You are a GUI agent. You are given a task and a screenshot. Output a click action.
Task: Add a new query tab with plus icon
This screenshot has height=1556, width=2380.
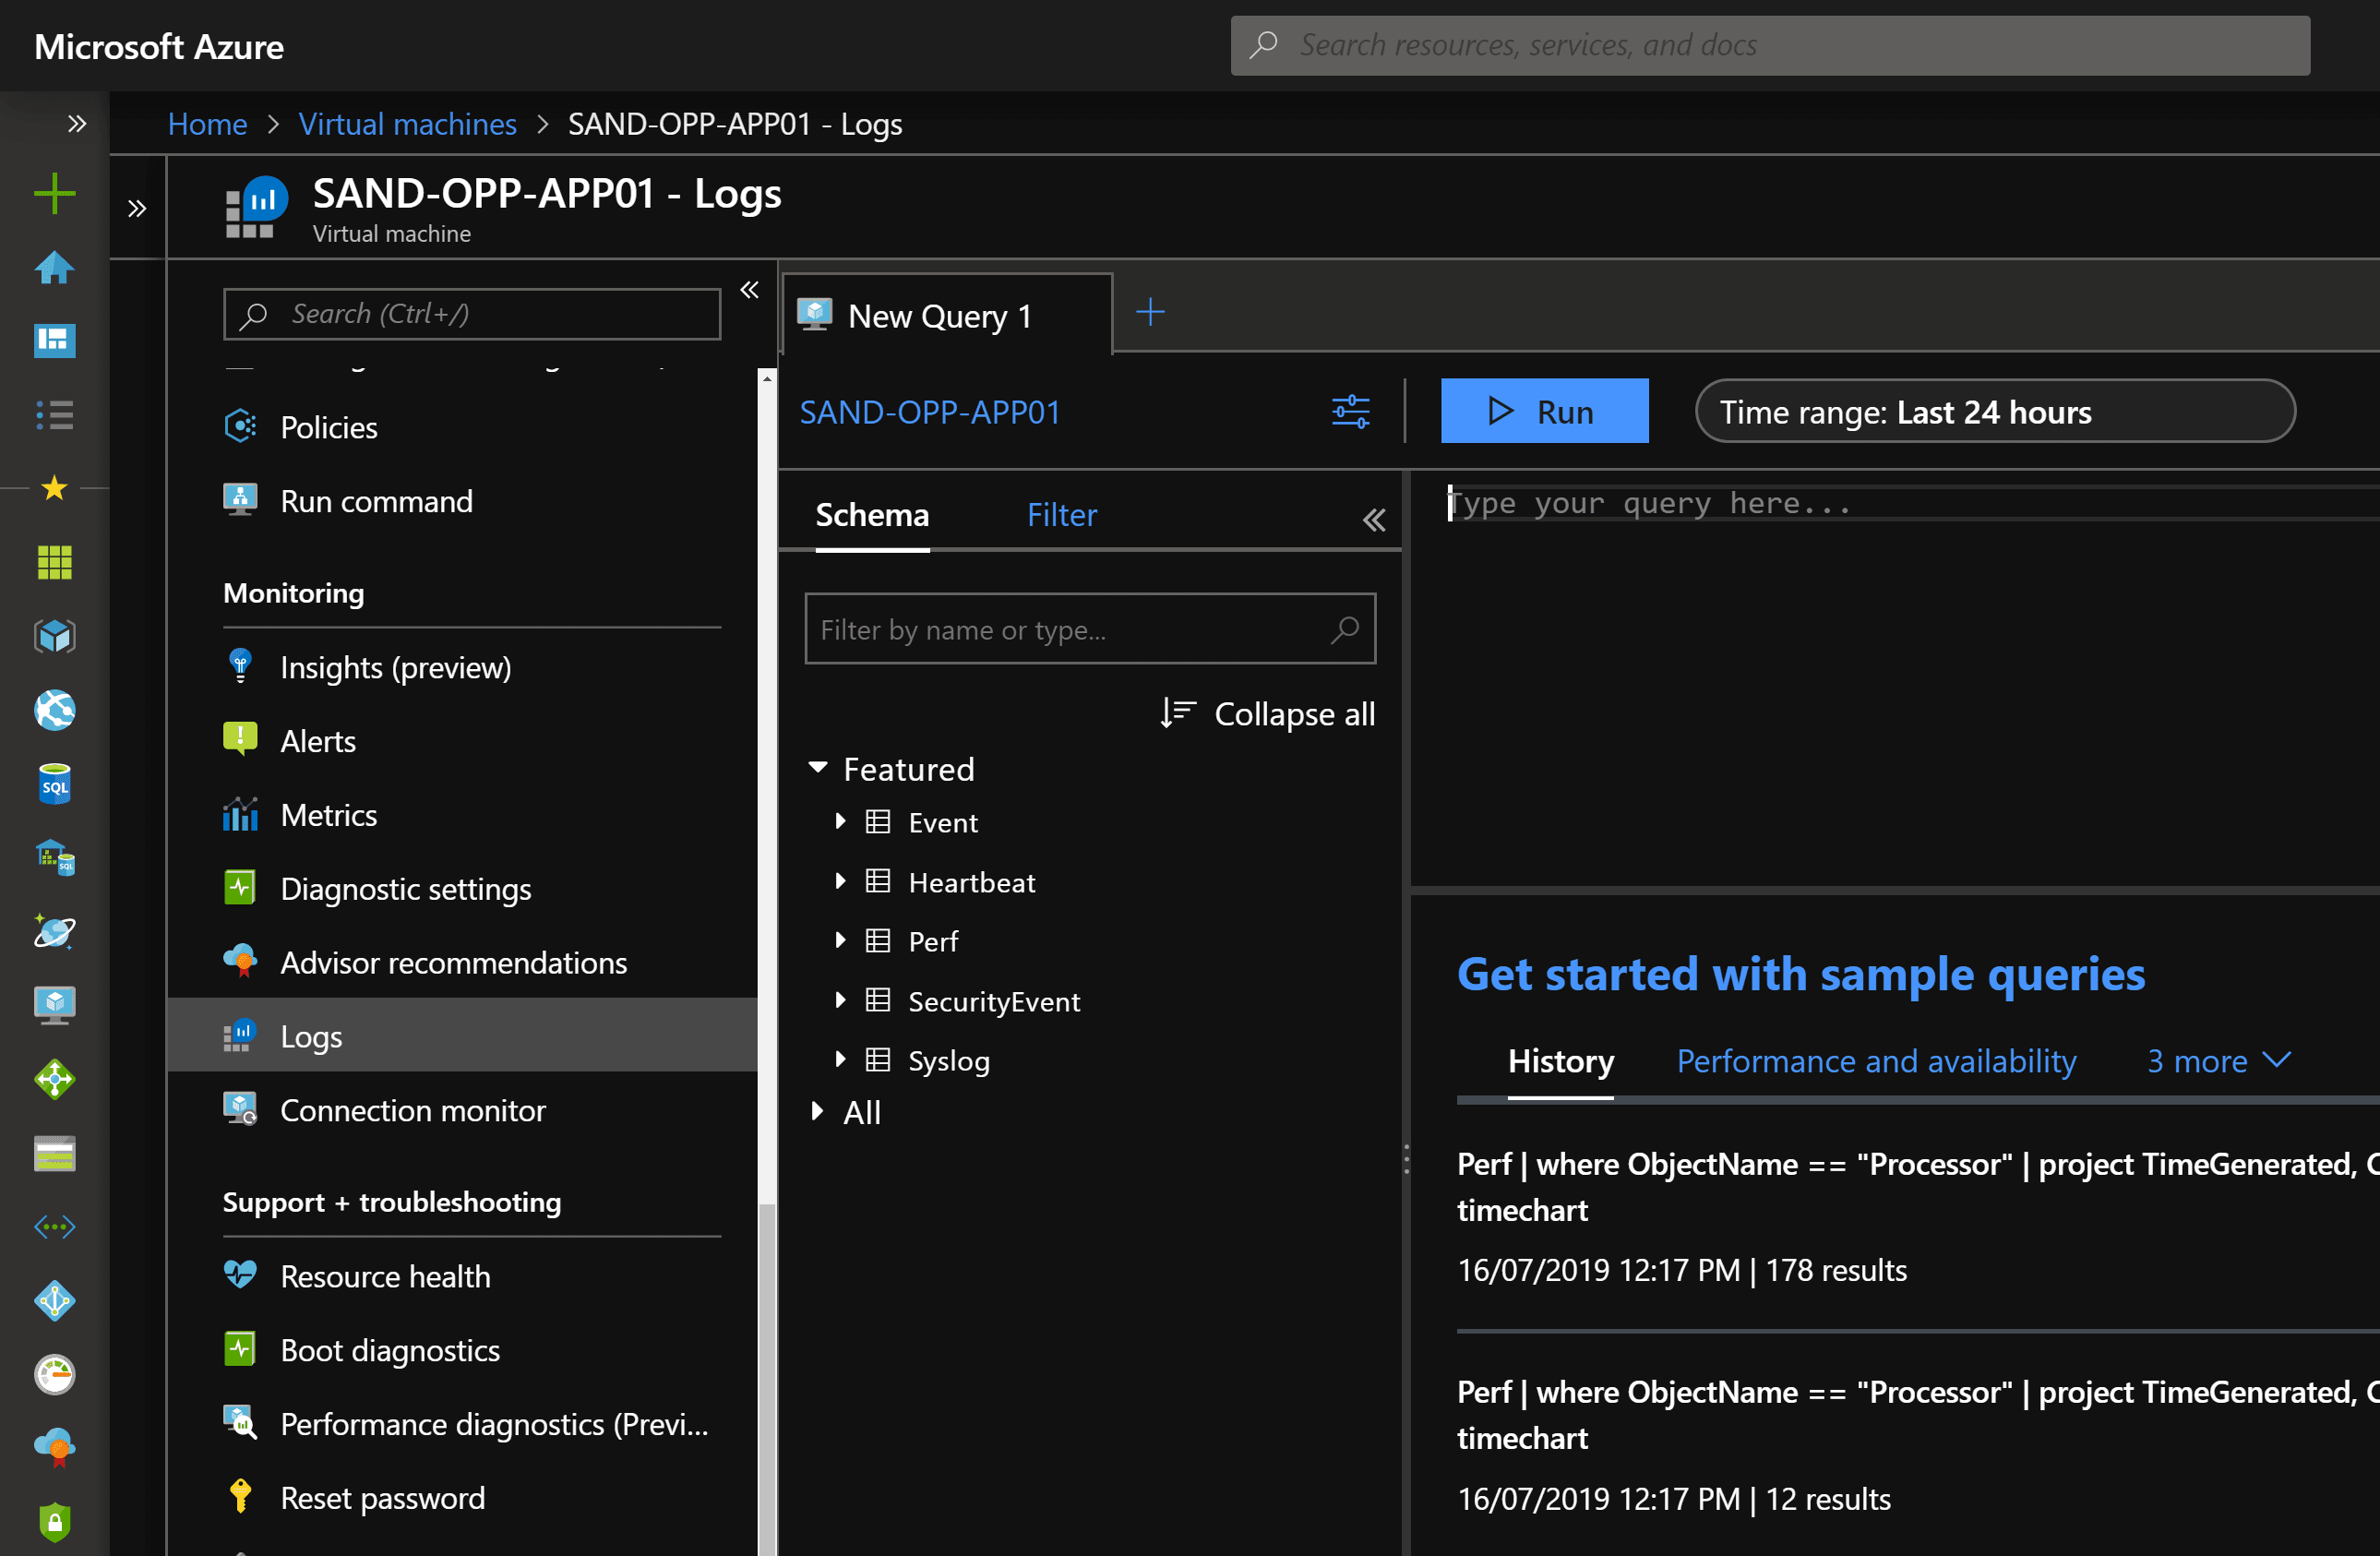pyautogui.click(x=1150, y=312)
